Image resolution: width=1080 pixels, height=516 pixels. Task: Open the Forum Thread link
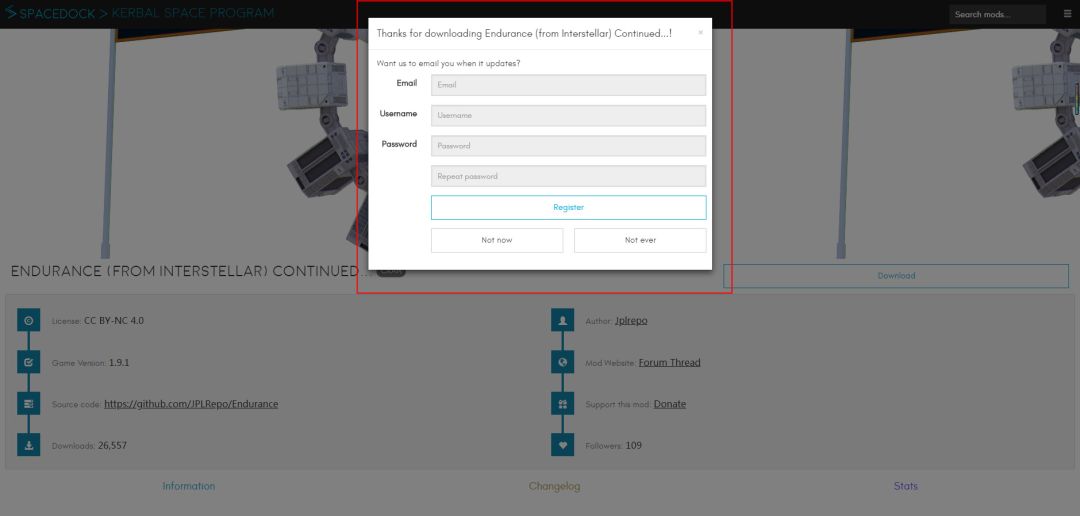pyautogui.click(x=669, y=362)
